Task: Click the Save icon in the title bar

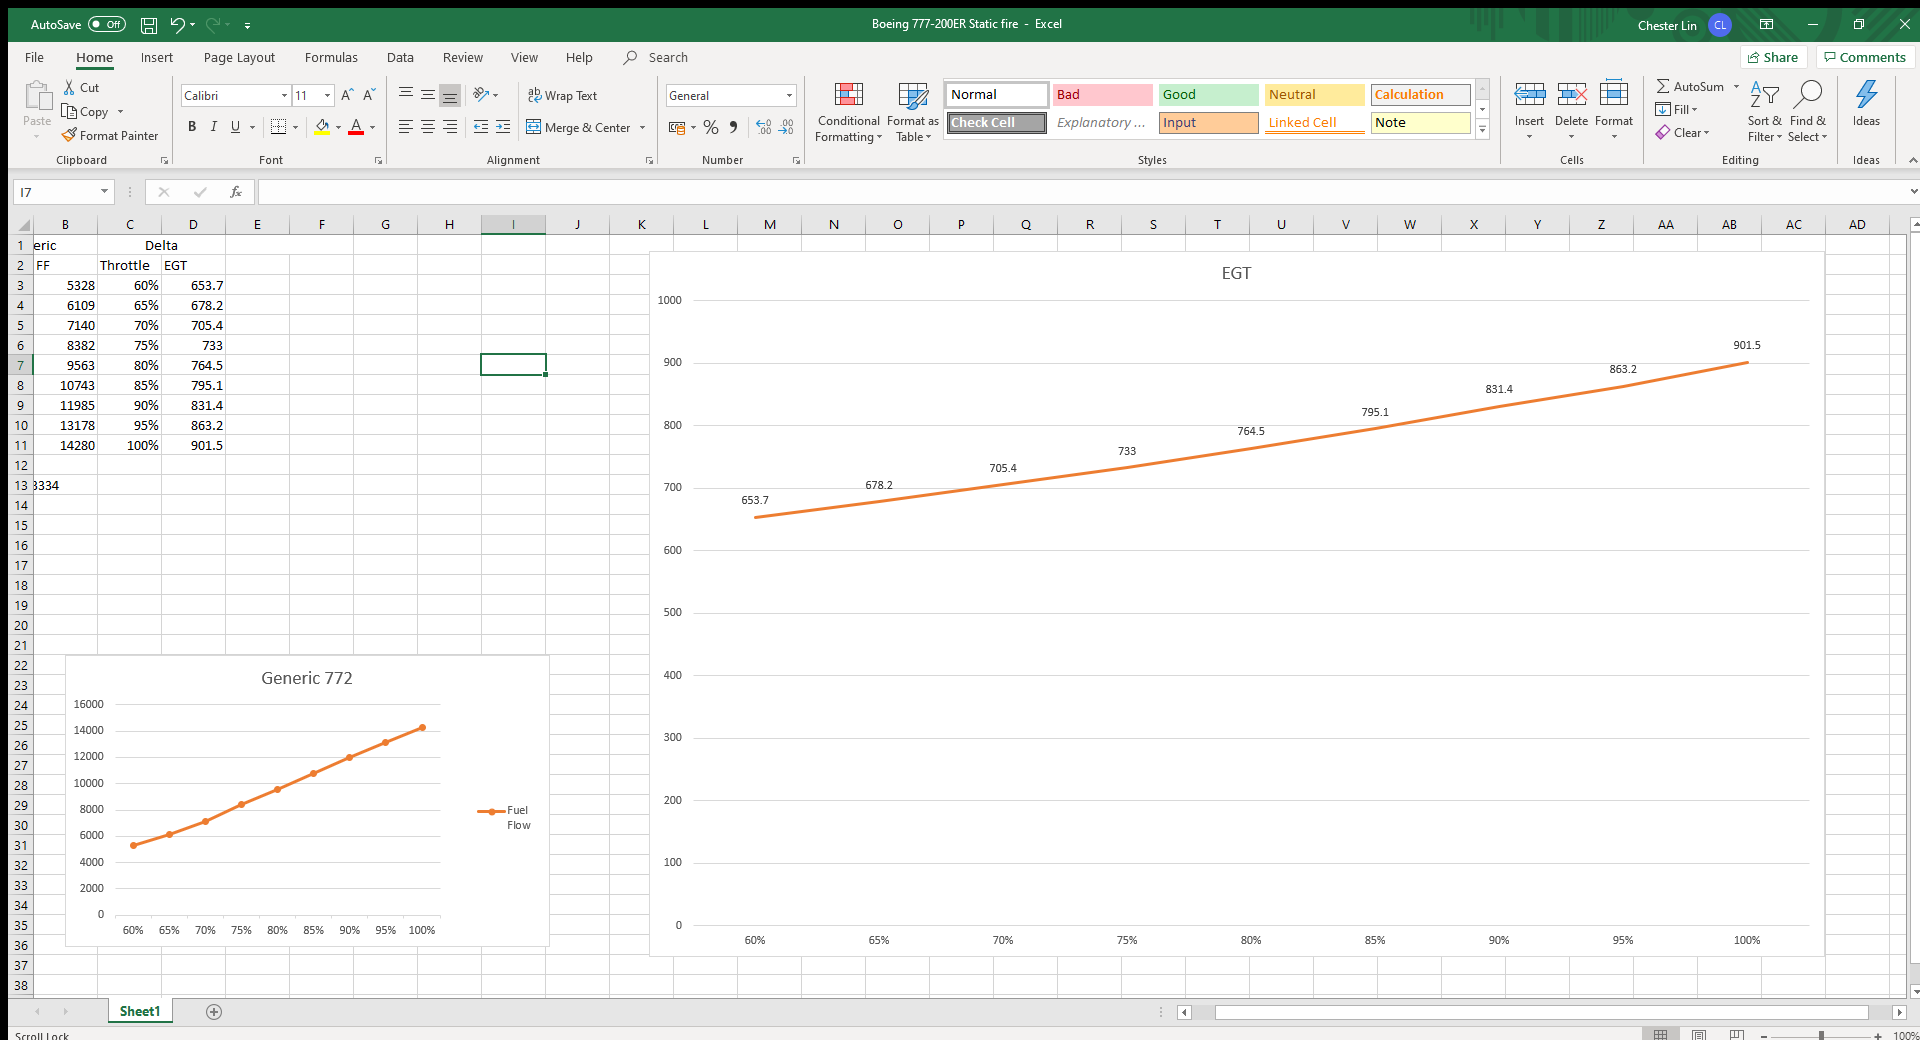Action: click(148, 25)
